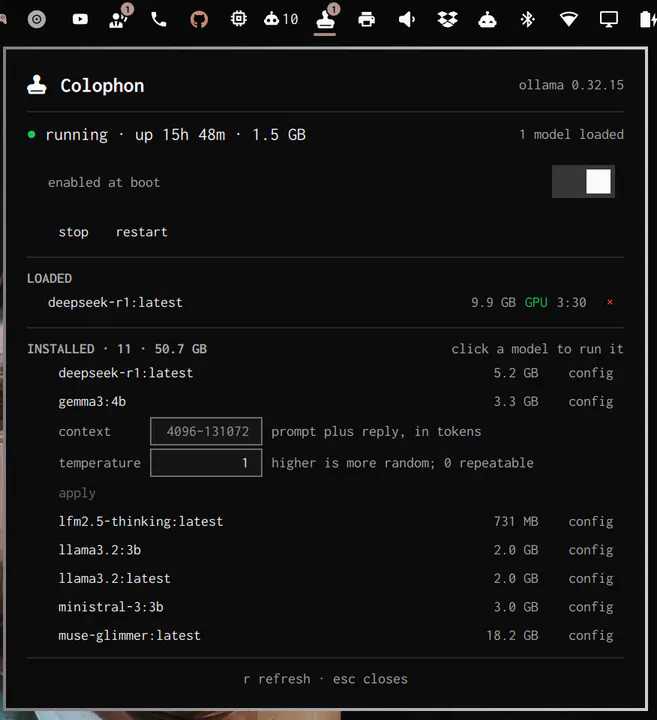The height and width of the screenshot is (720, 657).
Task: Open config for ministral-3:3b
Action: click(591, 607)
